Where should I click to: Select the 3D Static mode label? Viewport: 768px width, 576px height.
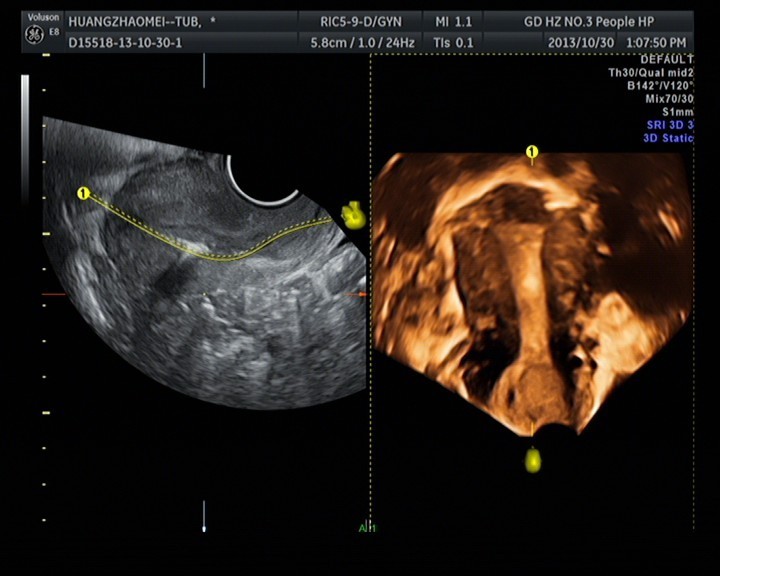(667, 138)
